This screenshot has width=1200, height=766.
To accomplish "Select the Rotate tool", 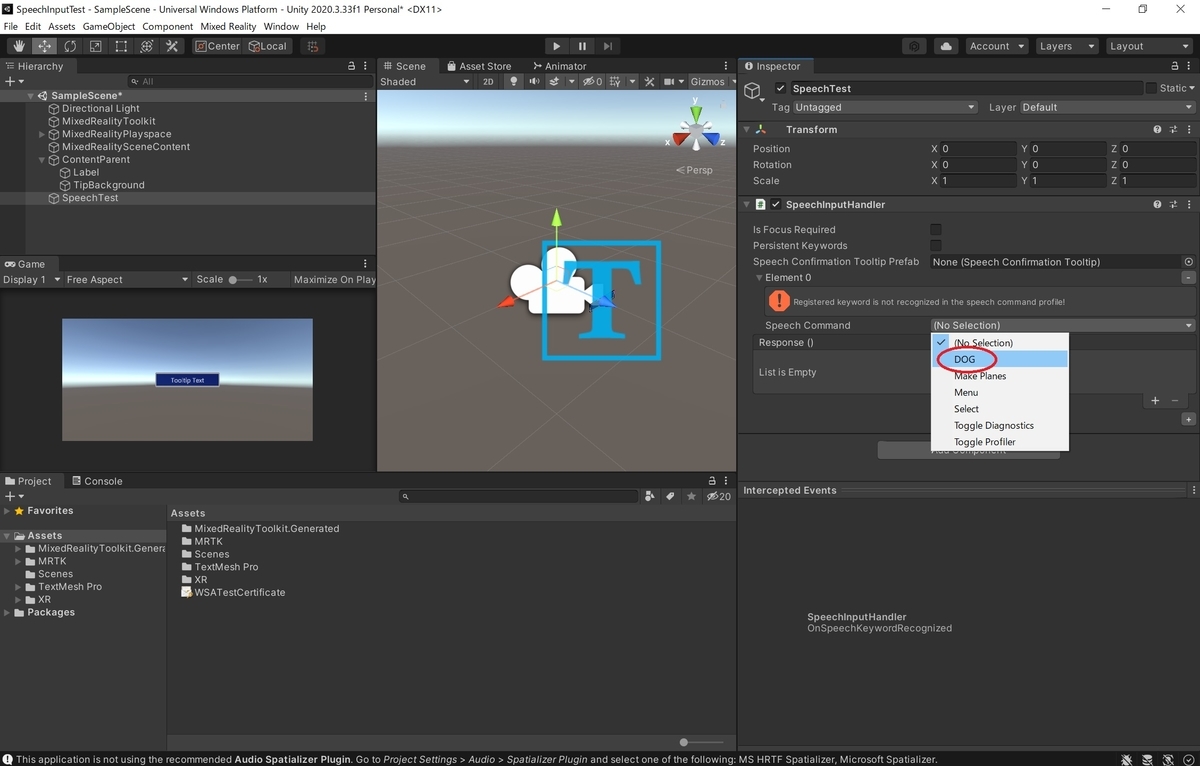I will coord(70,46).
